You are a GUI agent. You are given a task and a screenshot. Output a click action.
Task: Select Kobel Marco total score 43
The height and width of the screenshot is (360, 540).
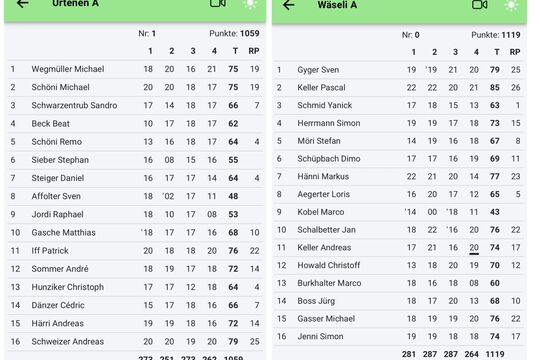(495, 212)
